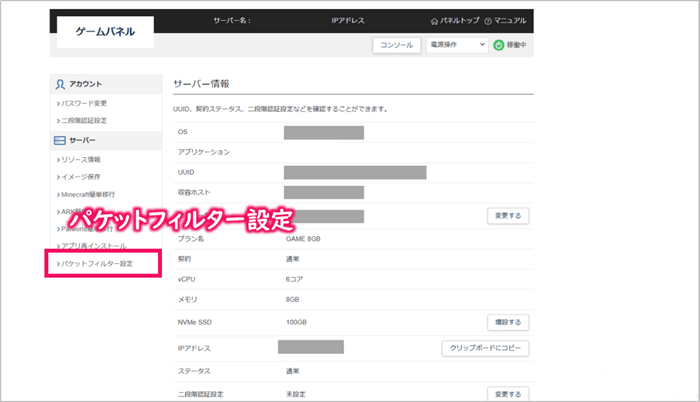
Task: Click the 未設定 two-step status value
Action: (296, 394)
